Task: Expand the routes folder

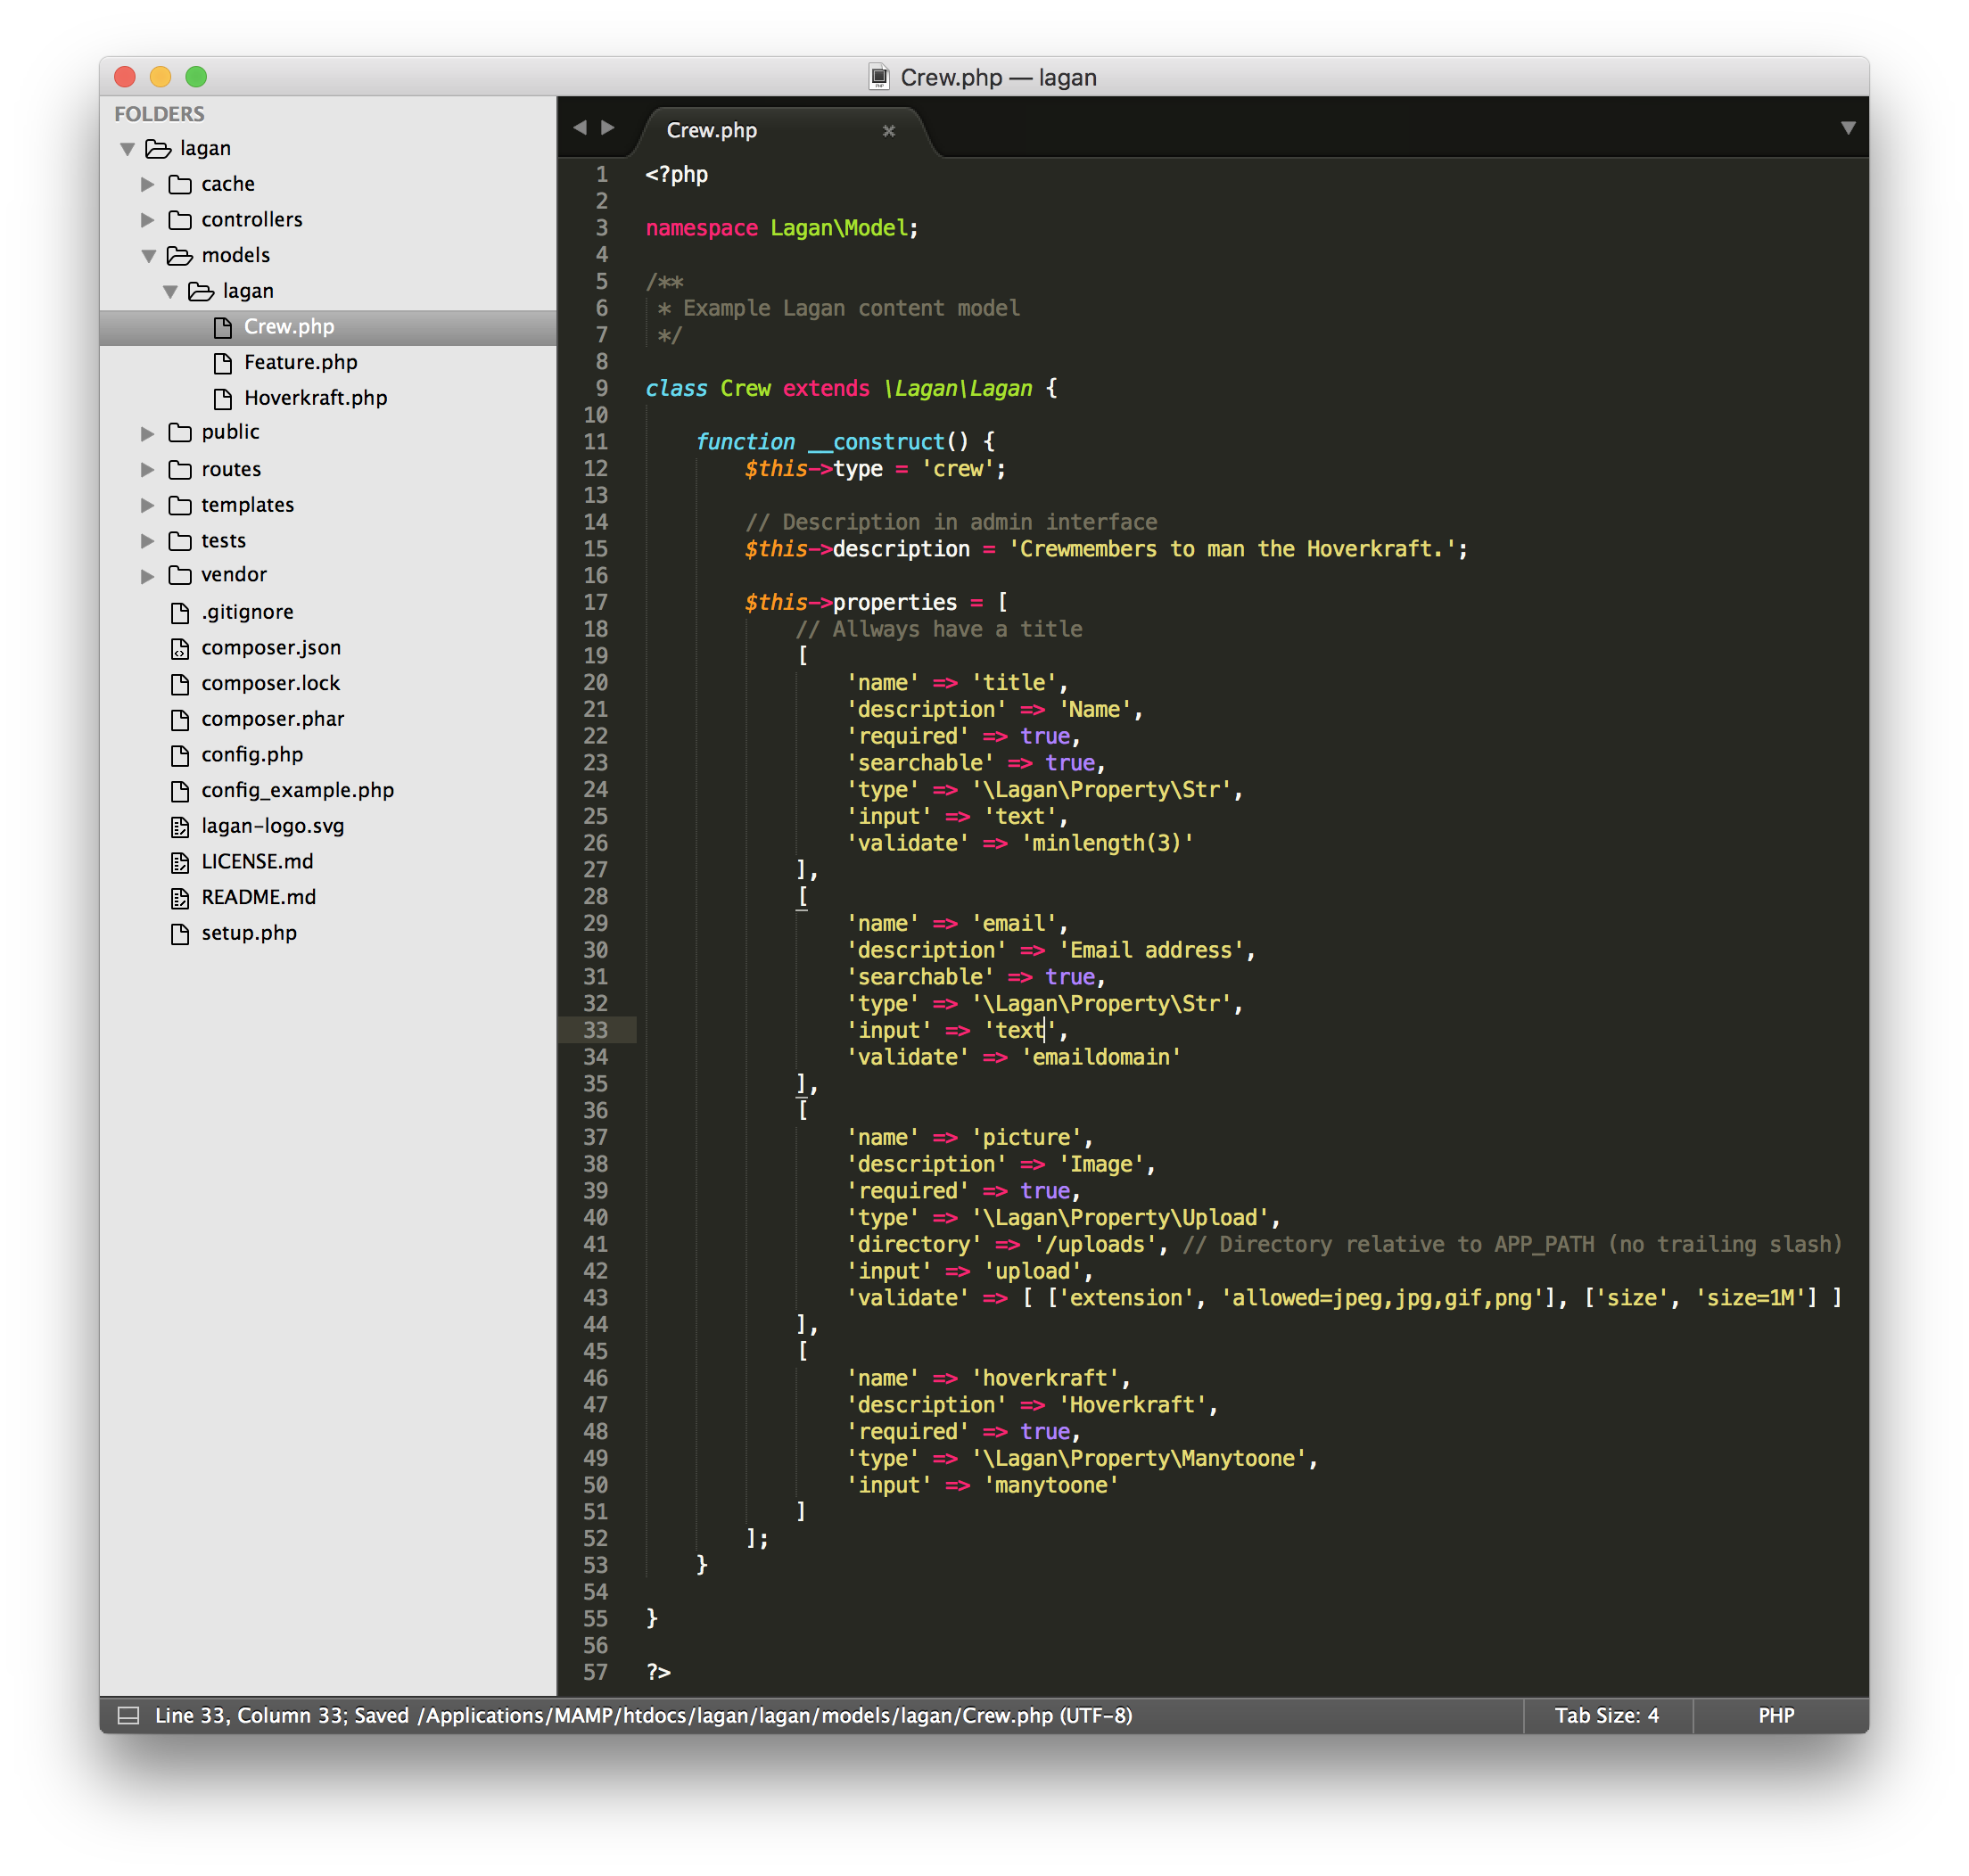Action: pyautogui.click(x=148, y=469)
